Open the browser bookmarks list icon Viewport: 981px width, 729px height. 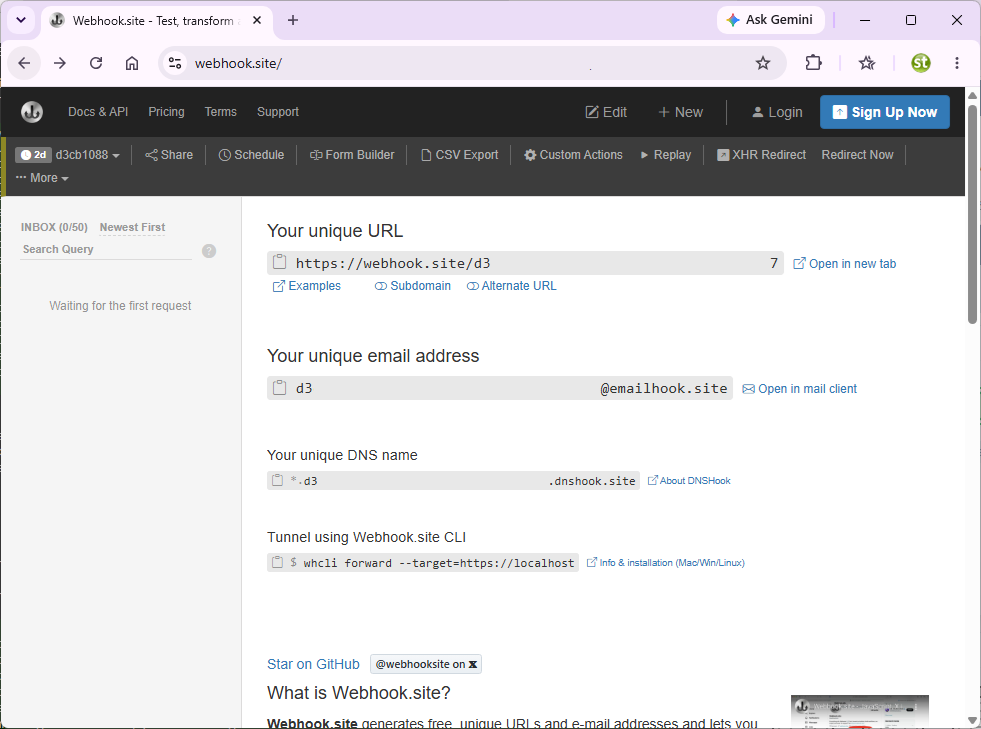coord(867,63)
